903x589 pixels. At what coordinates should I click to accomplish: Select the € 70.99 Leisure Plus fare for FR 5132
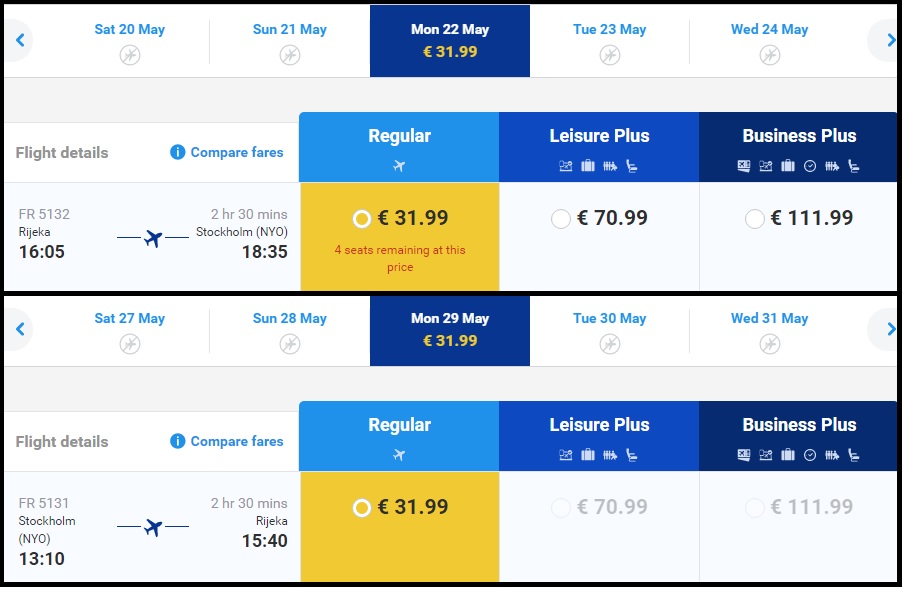[x=561, y=219]
